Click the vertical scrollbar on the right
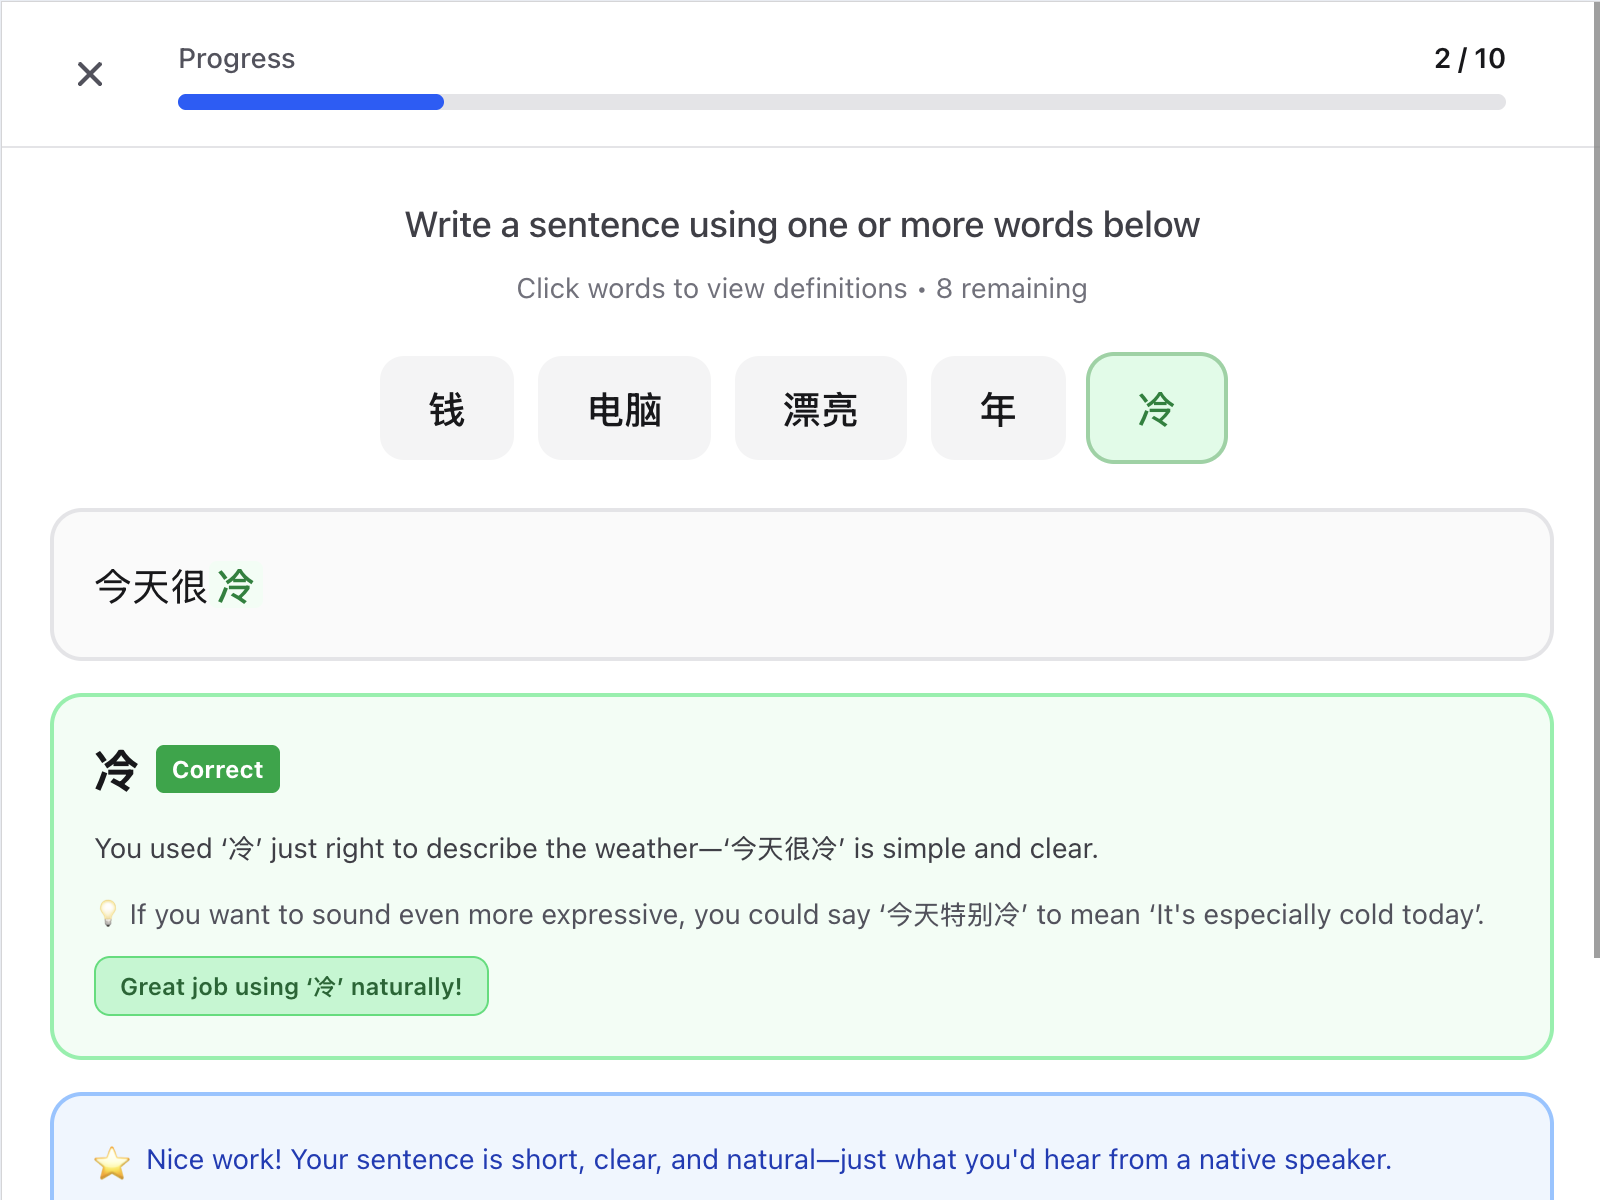1600x1200 pixels. click(1596, 480)
